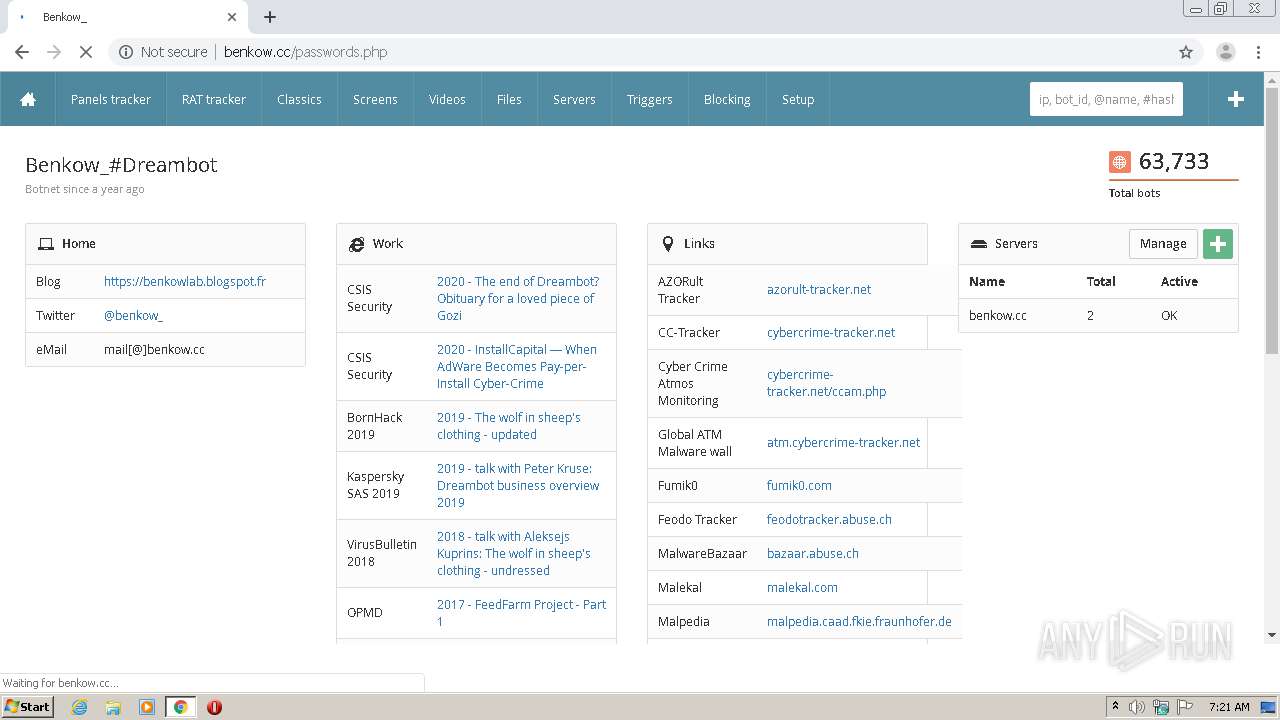Open the @benkow_ Twitter link
Viewport: 1280px width, 720px height.
point(133,315)
